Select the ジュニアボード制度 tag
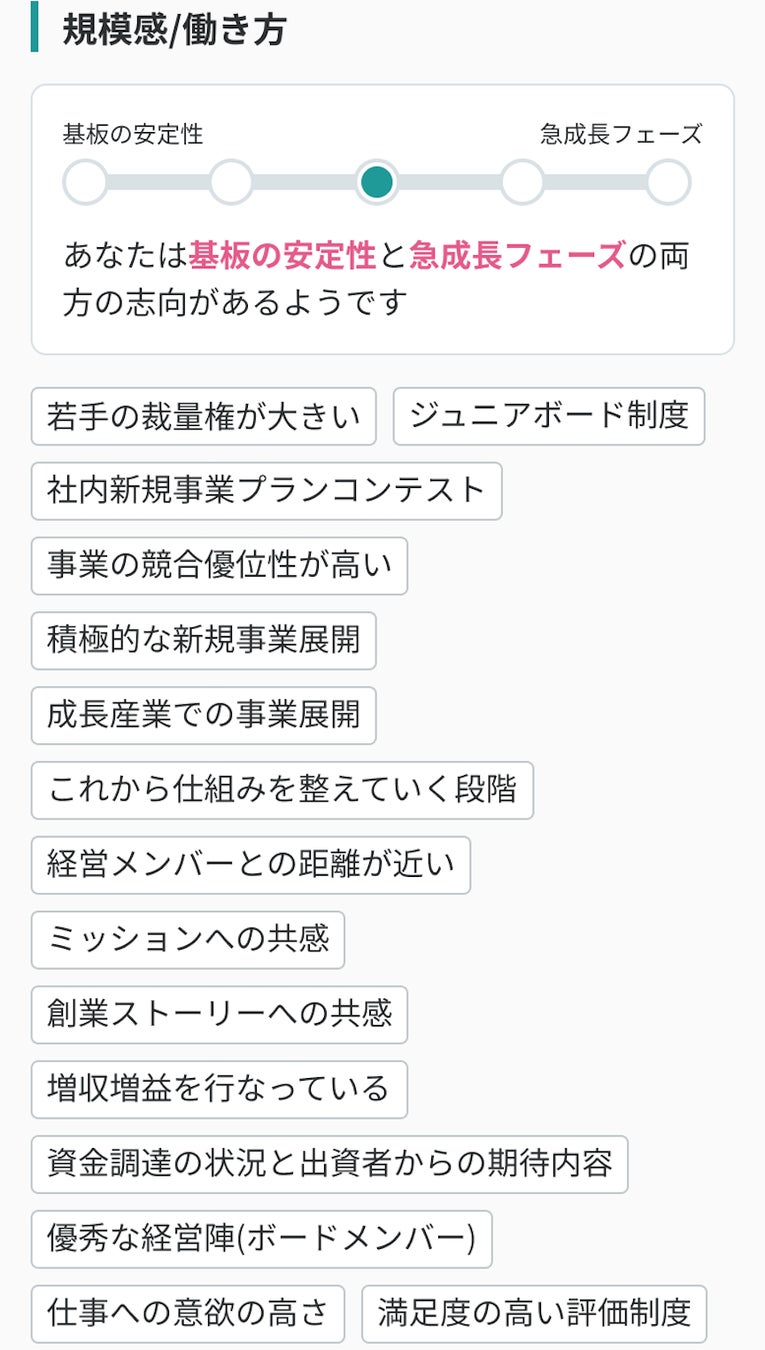765x1350 pixels. (x=549, y=416)
